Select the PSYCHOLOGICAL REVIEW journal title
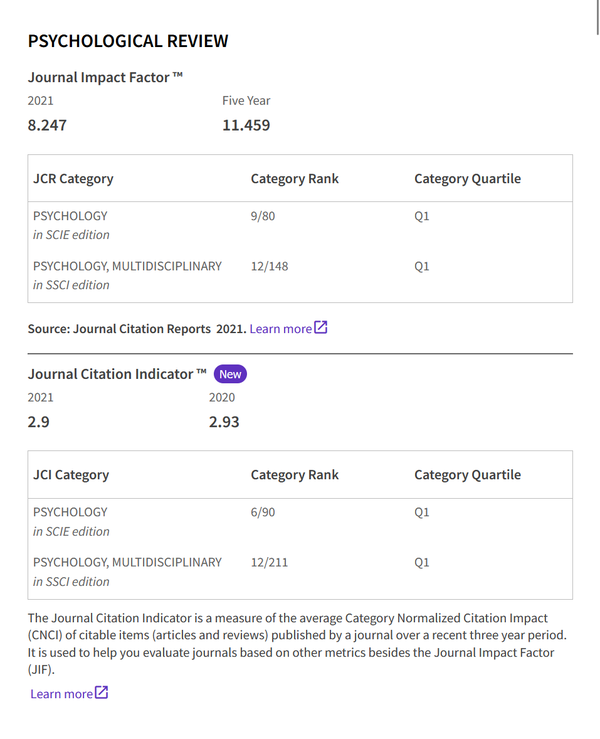This screenshot has width=600, height=739. [x=128, y=41]
